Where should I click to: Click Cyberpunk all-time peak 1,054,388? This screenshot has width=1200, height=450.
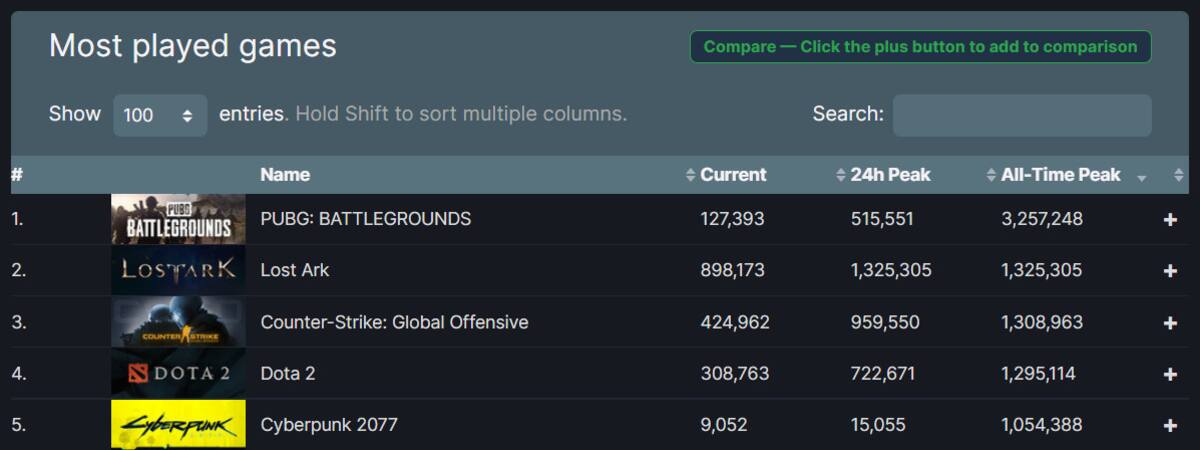tap(1042, 426)
